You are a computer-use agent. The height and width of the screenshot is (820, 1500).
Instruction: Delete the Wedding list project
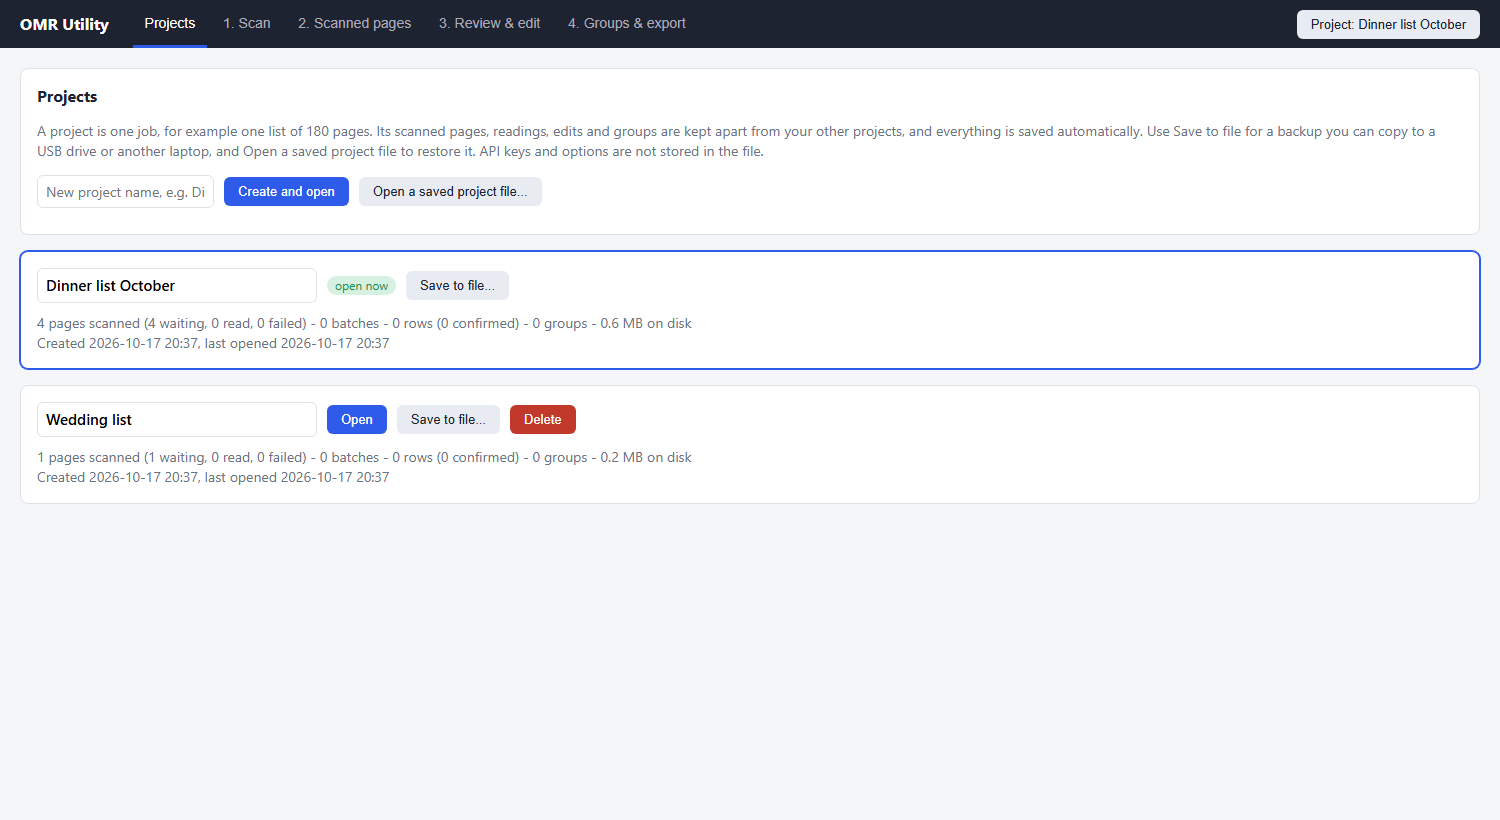coord(543,420)
